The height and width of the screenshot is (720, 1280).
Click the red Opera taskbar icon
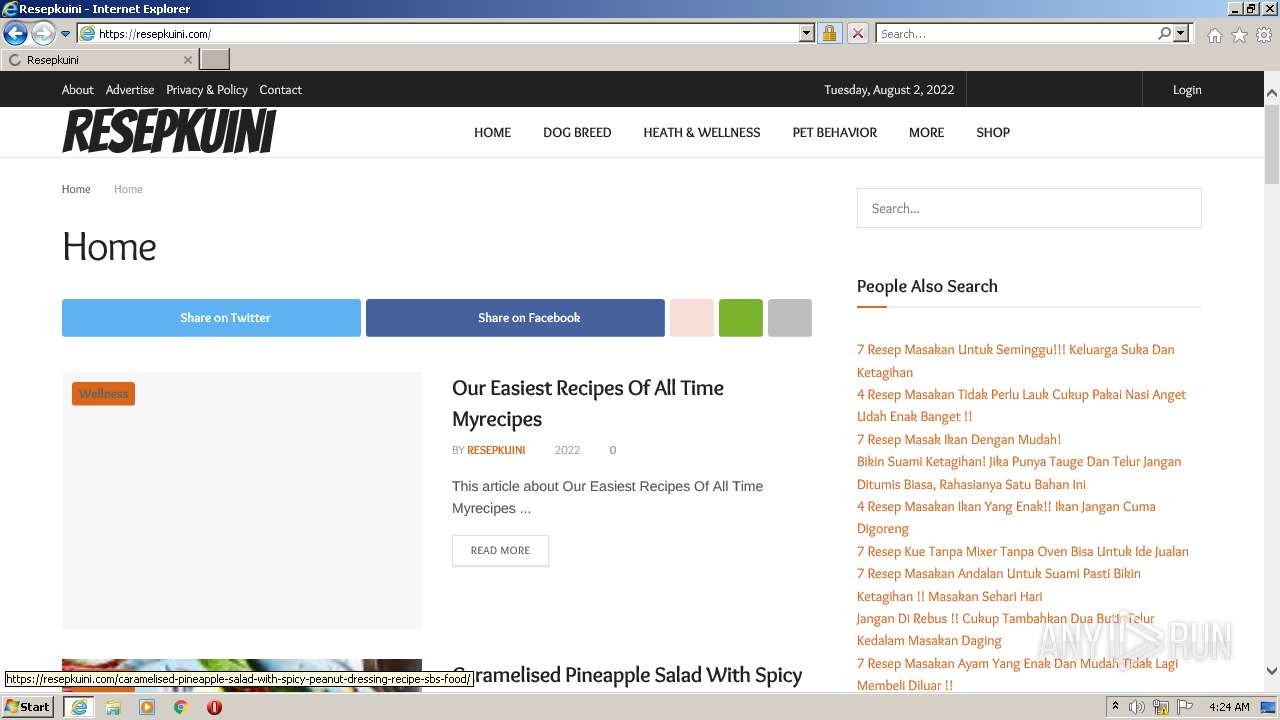pyautogui.click(x=214, y=707)
